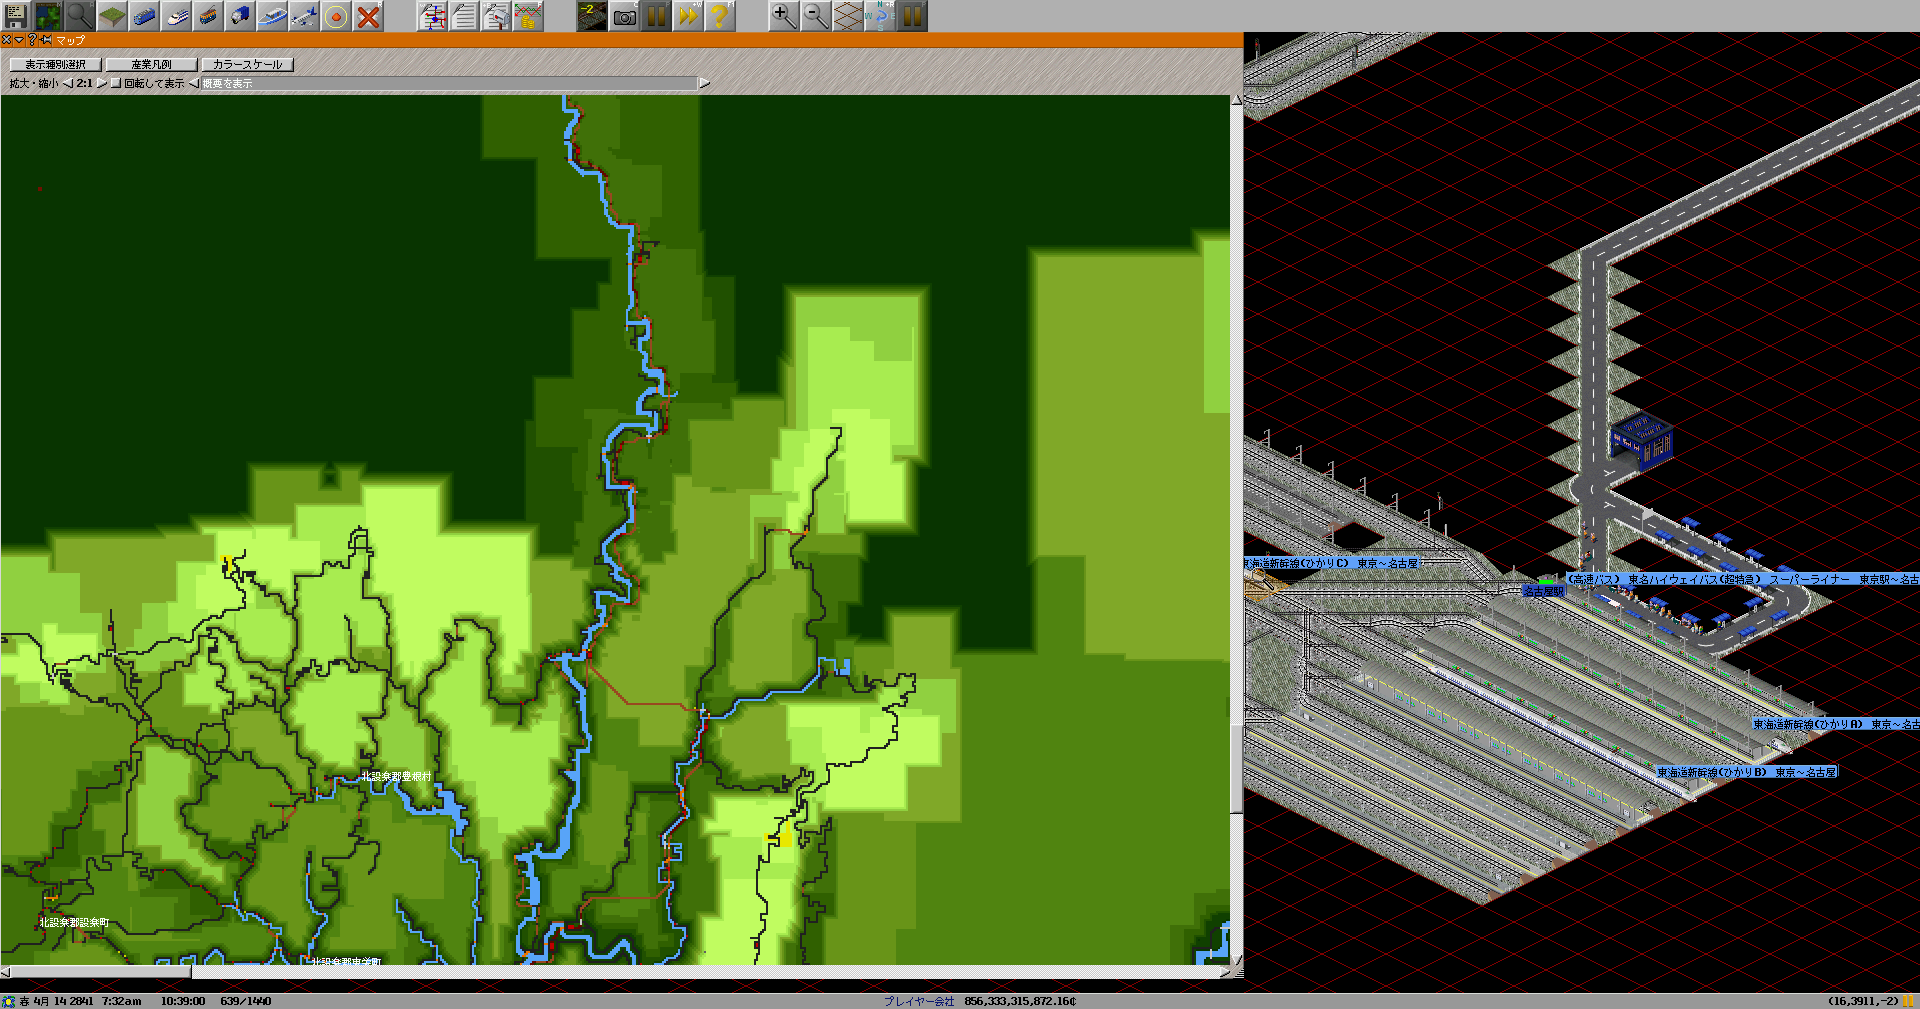Click the map scroll-up arrow
This screenshot has width=1920, height=1009.
pos(1237,101)
